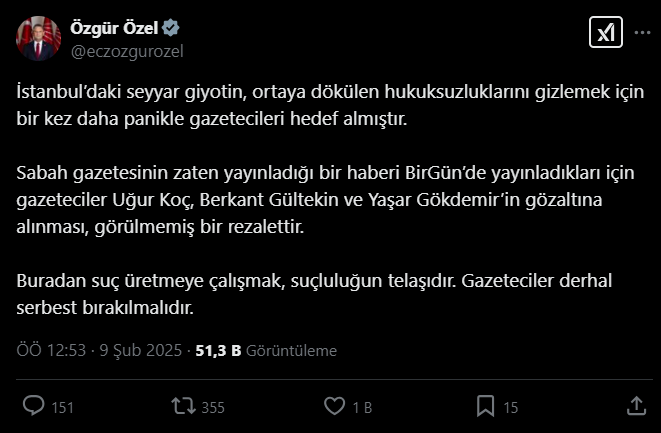Click the share post icon

634,406
